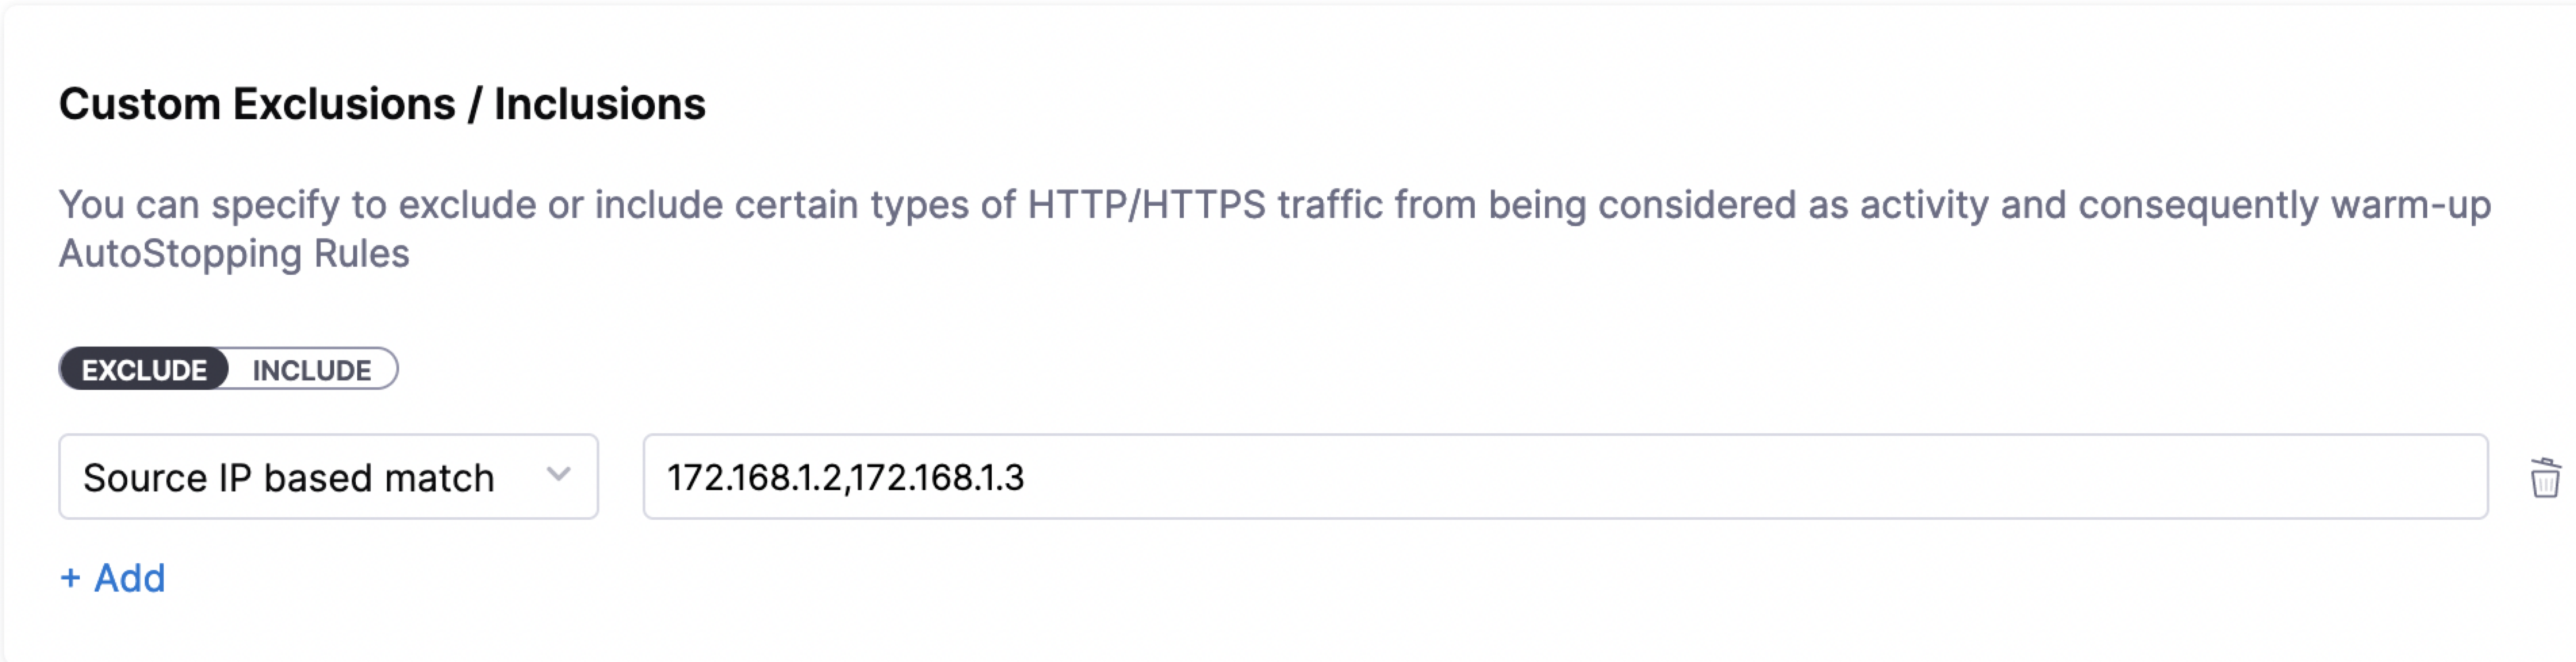
Task: Expand the match type combo box
Action: pyautogui.click(x=328, y=477)
